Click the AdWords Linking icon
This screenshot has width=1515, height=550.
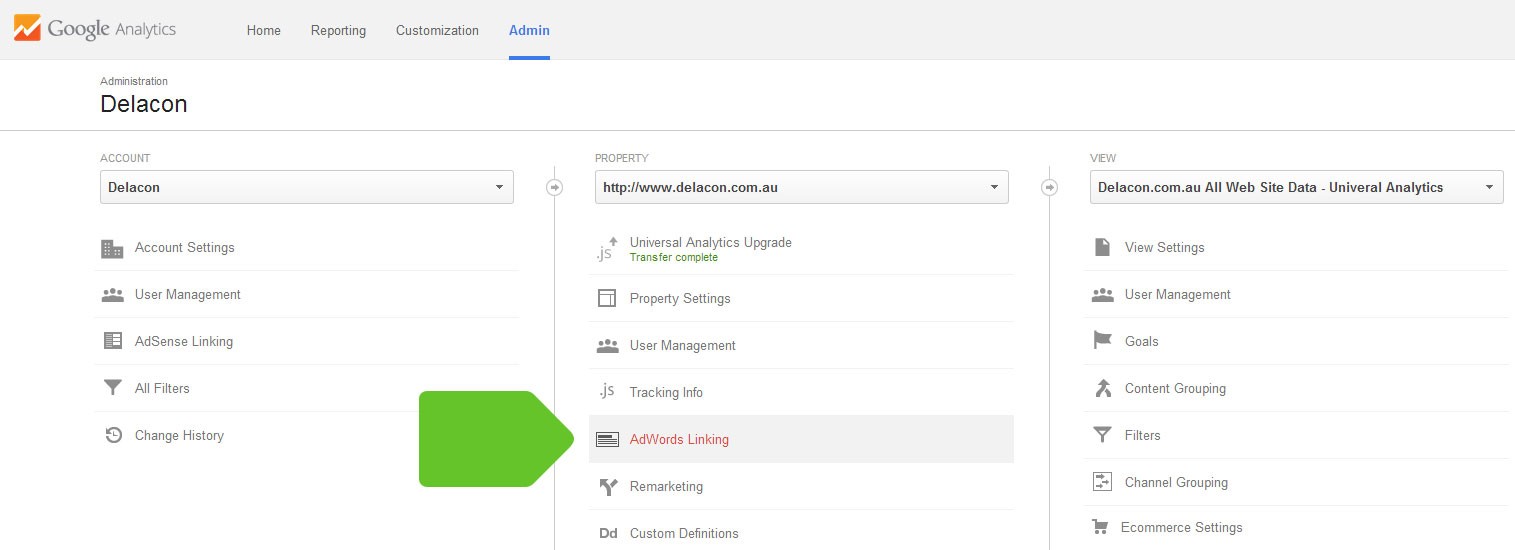coord(607,439)
